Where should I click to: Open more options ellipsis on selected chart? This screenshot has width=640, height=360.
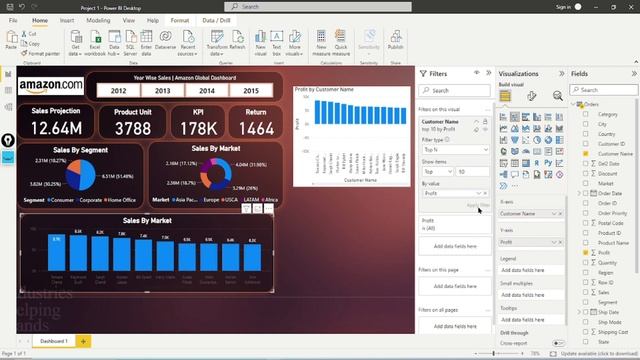click(x=269, y=209)
